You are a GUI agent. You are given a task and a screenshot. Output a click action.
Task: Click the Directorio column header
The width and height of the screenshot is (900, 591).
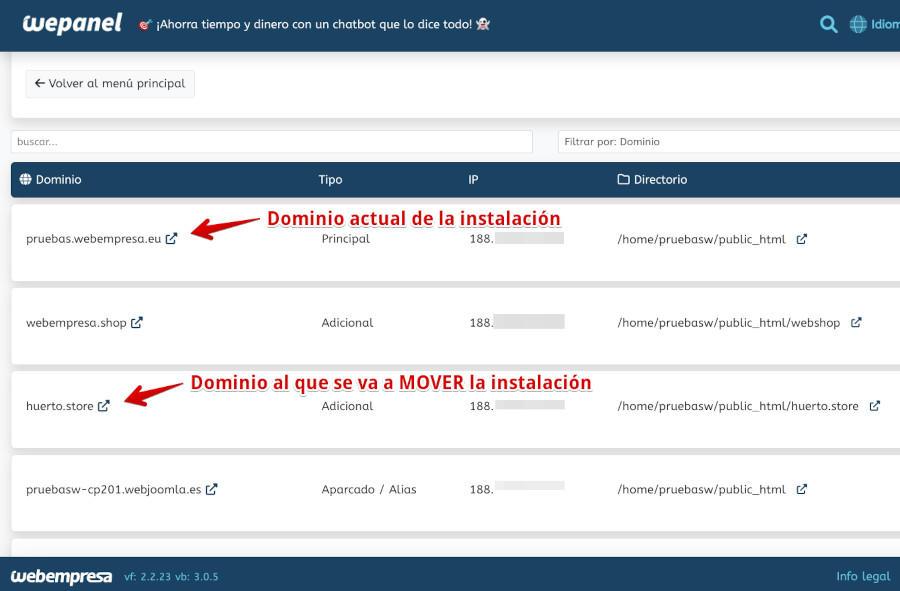point(660,180)
